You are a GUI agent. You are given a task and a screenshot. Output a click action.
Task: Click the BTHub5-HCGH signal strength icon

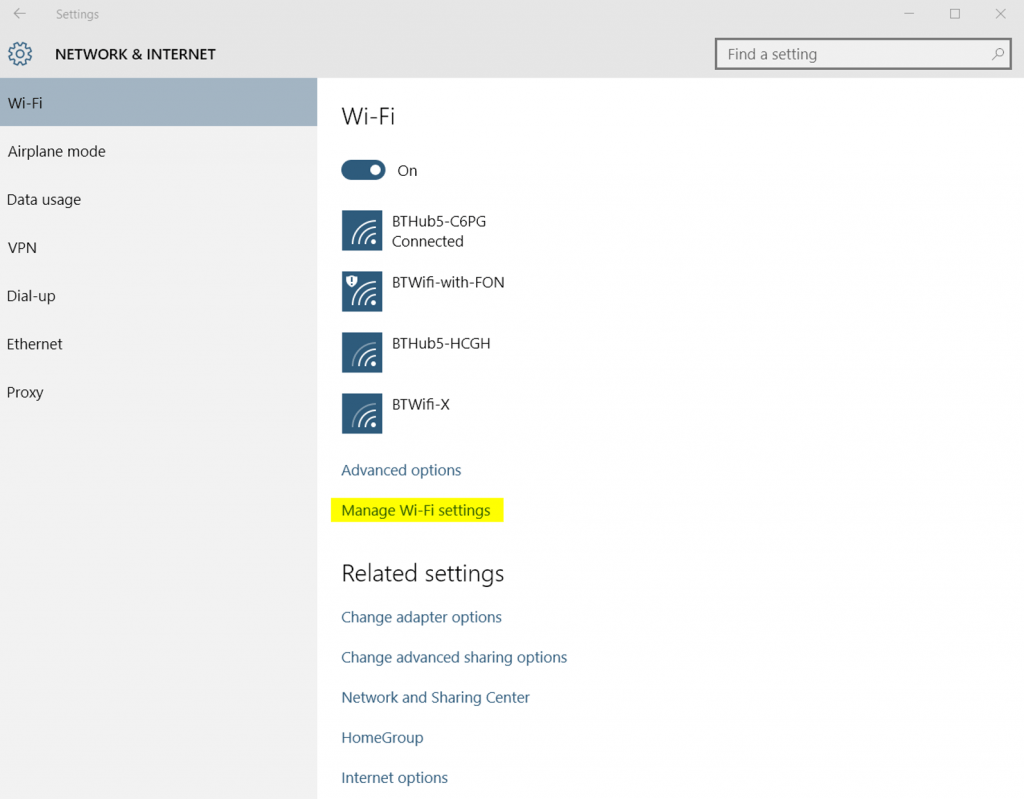tap(361, 352)
